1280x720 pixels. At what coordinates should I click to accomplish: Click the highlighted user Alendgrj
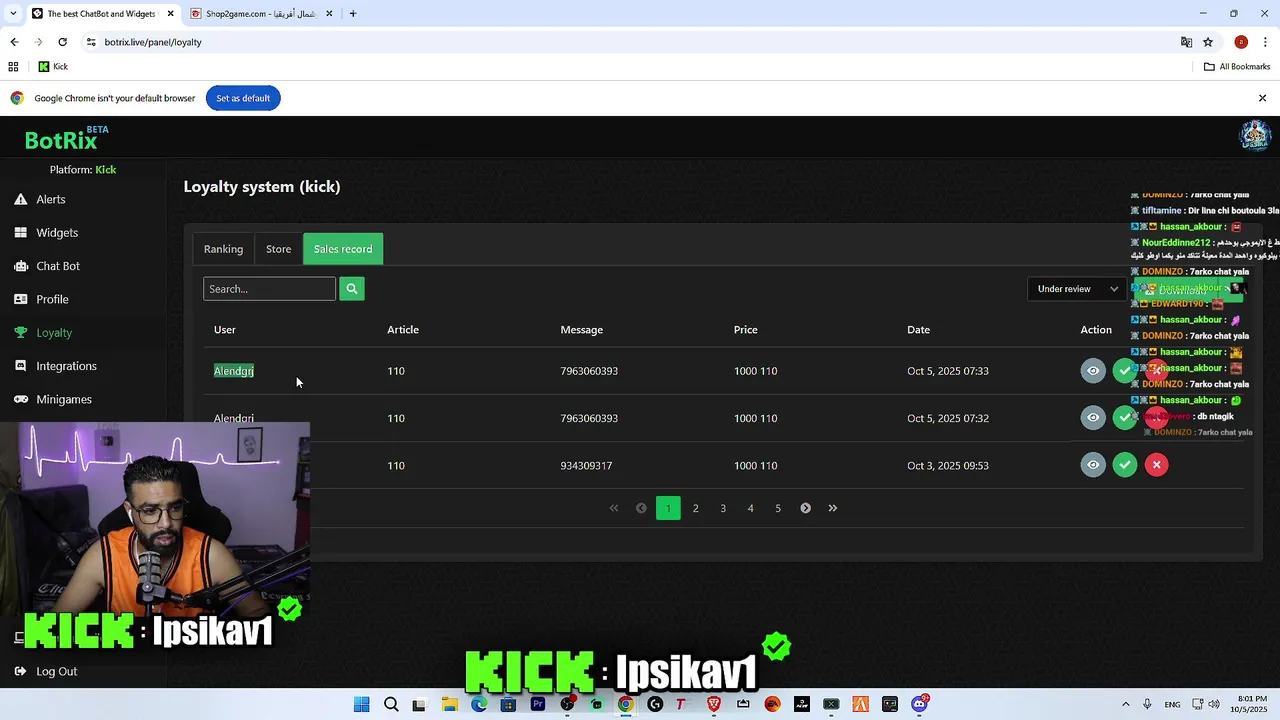[x=233, y=371]
